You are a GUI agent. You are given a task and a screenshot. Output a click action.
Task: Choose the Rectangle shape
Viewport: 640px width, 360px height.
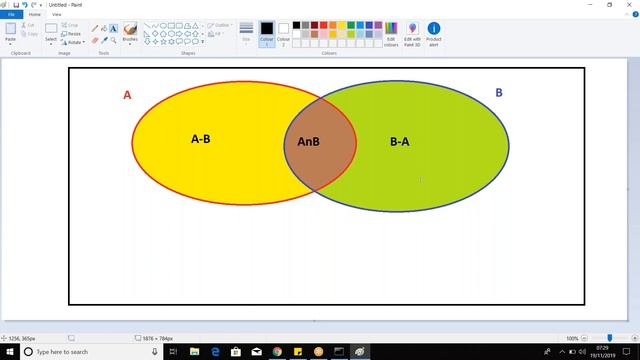tap(171, 25)
